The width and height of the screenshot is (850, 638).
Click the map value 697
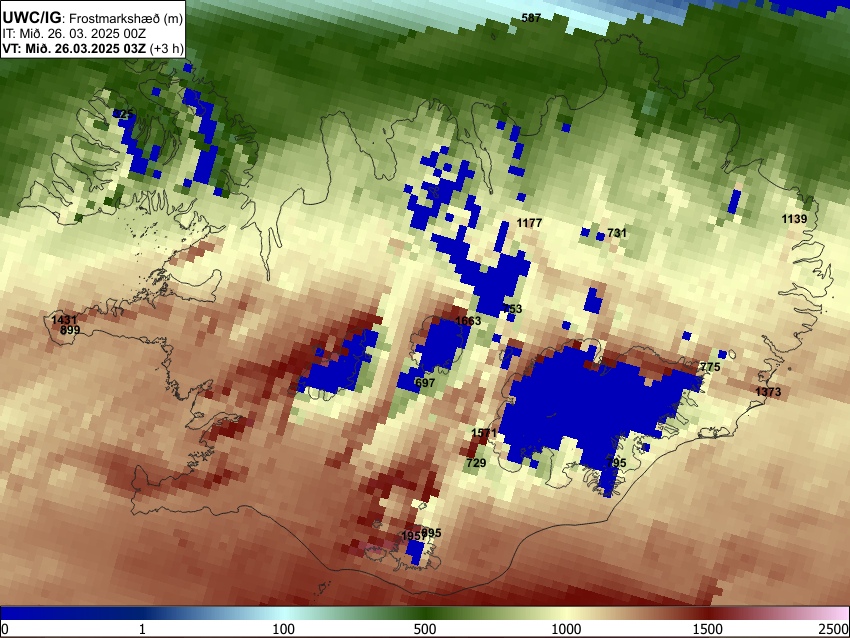[x=425, y=383]
